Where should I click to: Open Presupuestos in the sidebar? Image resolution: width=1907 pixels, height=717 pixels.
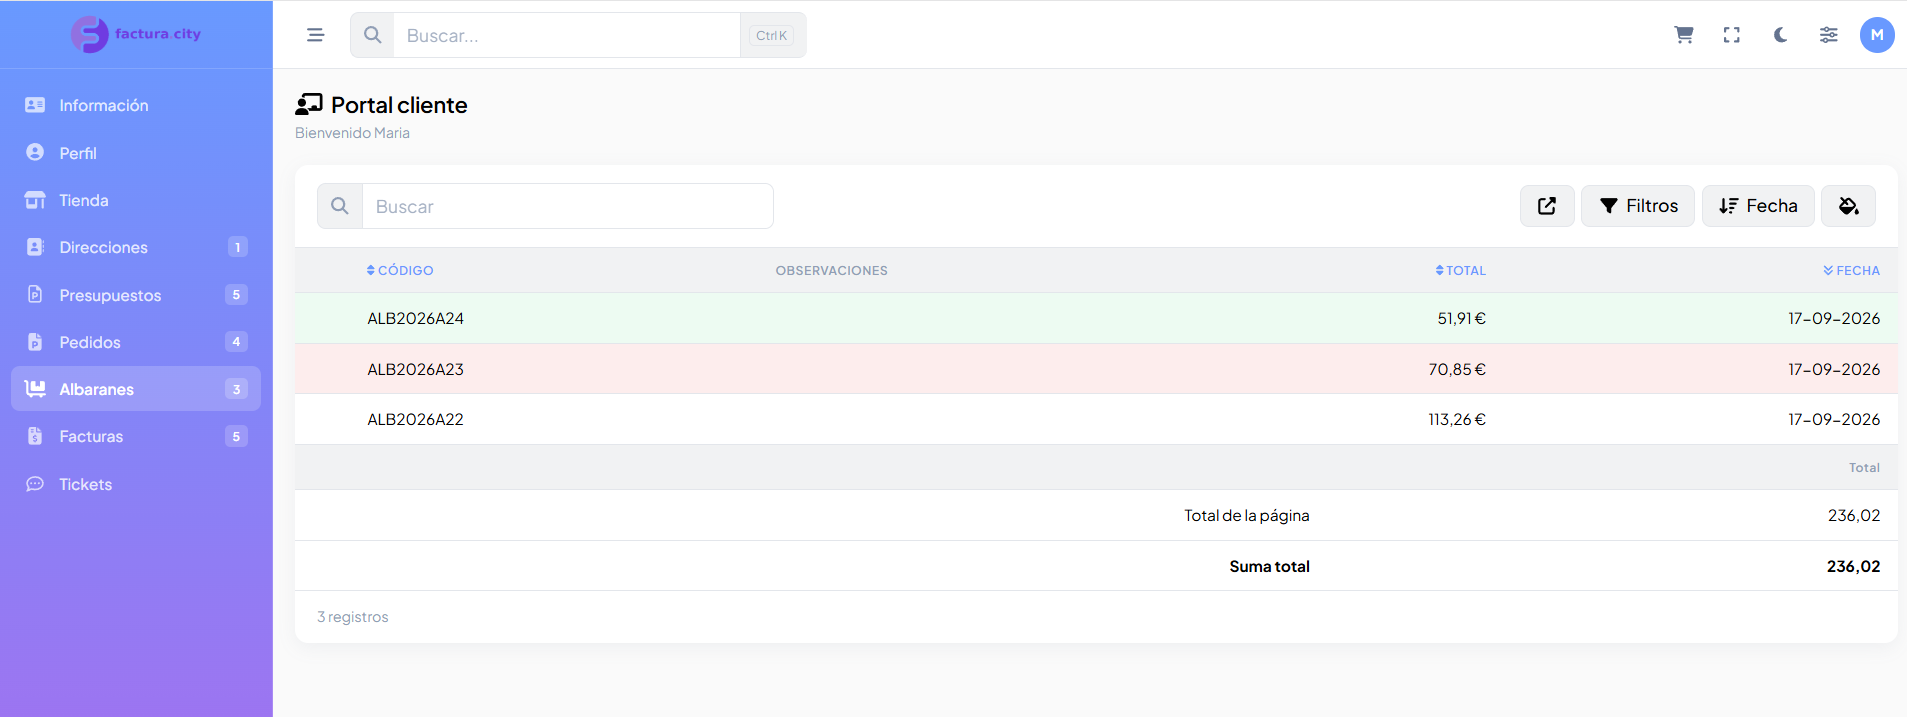(136, 295)
